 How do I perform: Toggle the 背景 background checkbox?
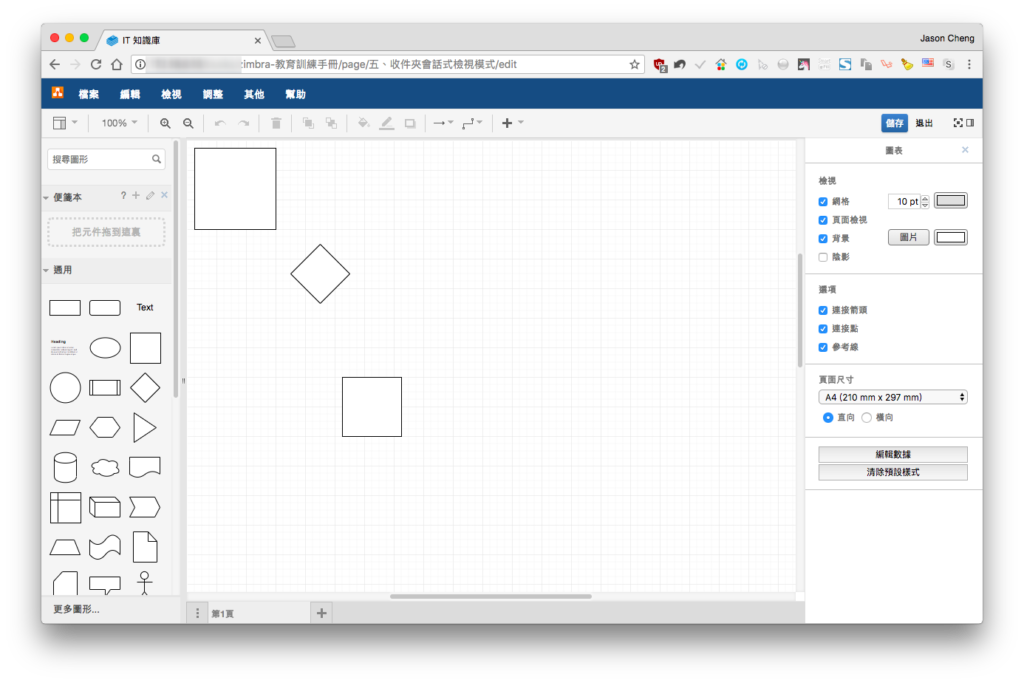(823, 238)
